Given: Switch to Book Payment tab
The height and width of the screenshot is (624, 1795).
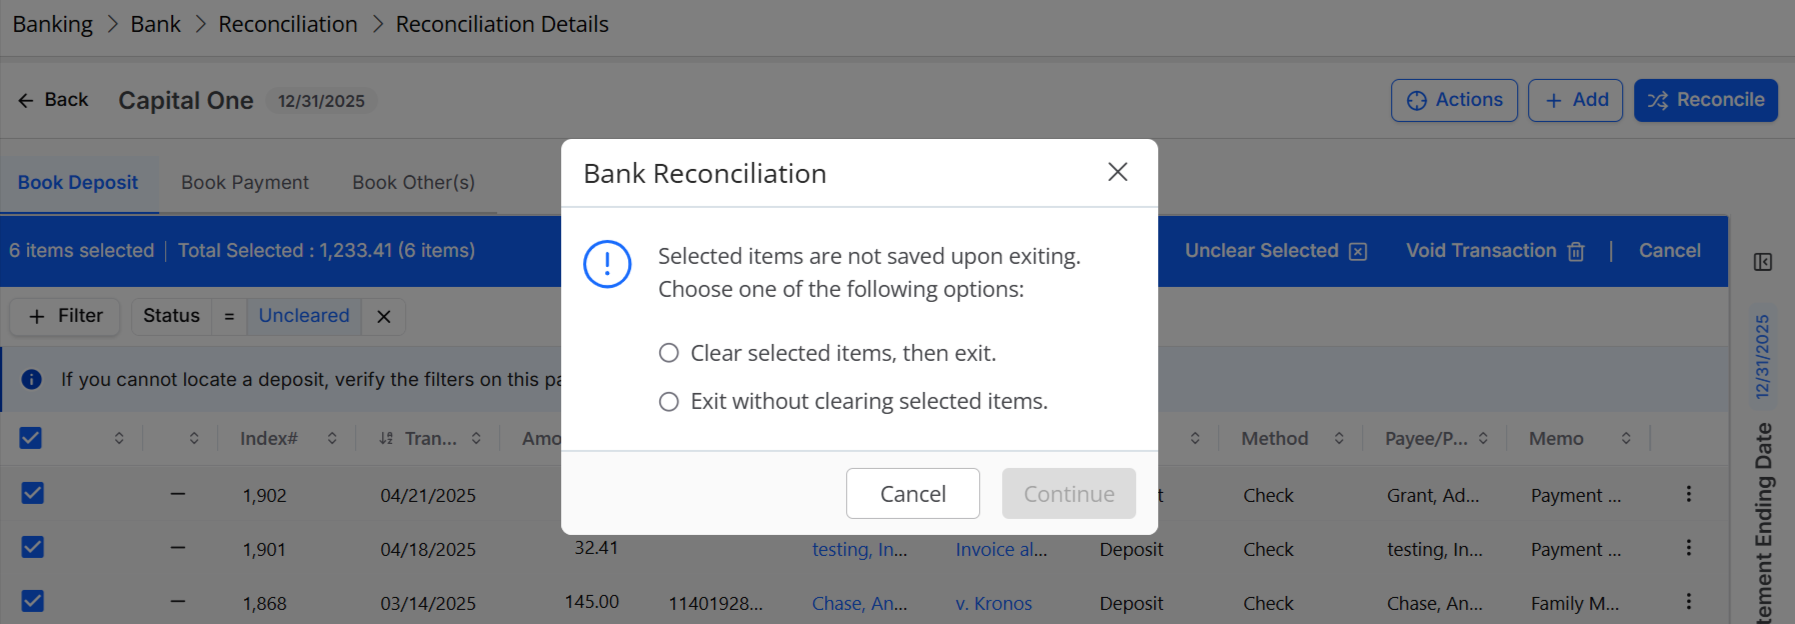Looking at the screenshot, I should 245,183.
